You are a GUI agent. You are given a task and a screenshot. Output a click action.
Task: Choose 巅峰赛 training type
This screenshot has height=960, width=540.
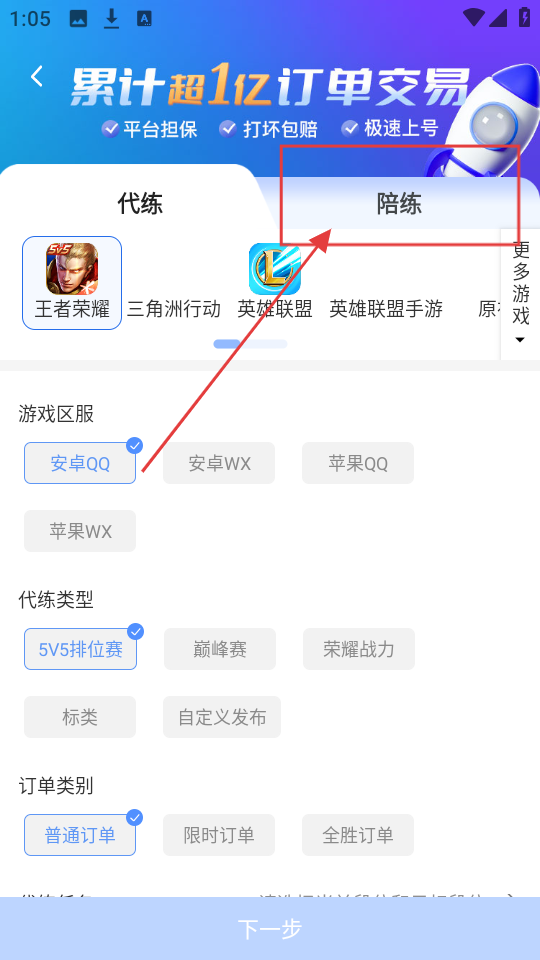coord(220,649)
